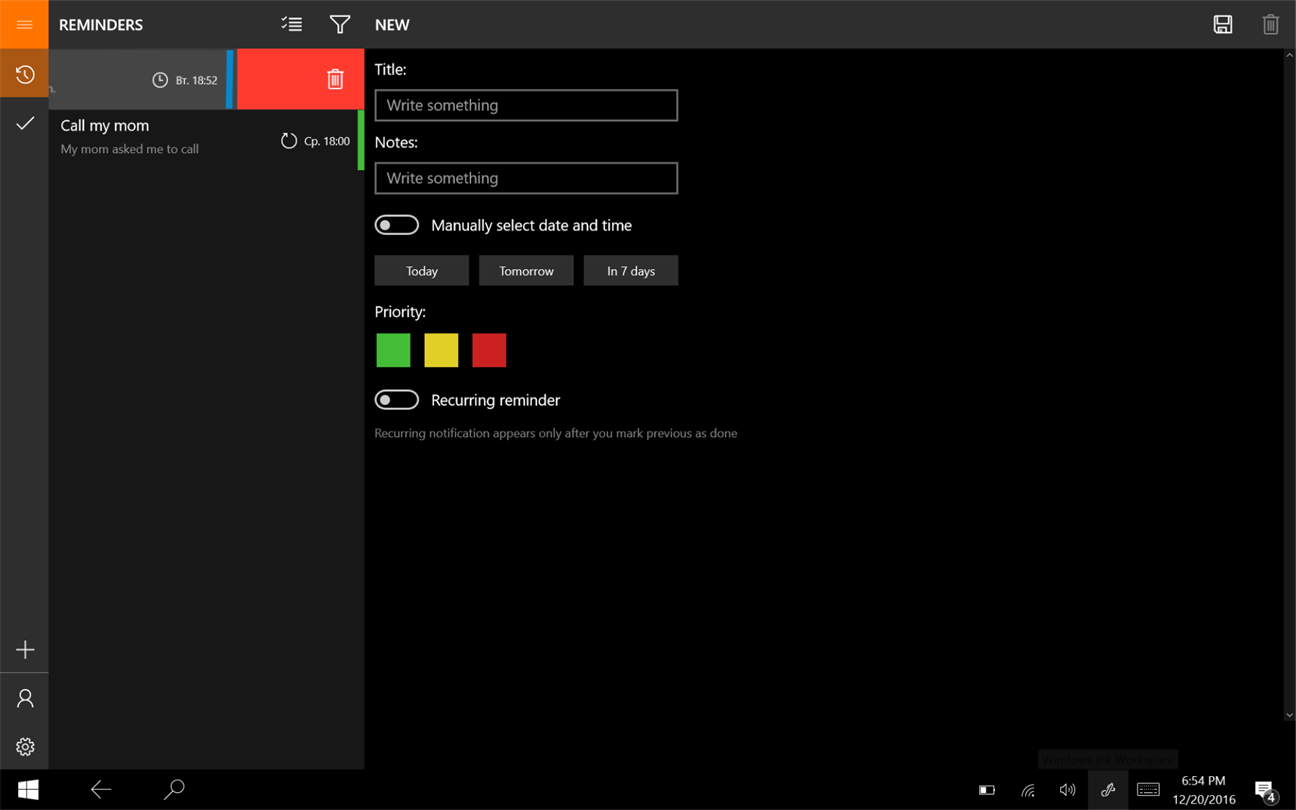Screen dimensions: 1296x810
Task: Choose the Tomorrow button
Action: tap(526, 271)
